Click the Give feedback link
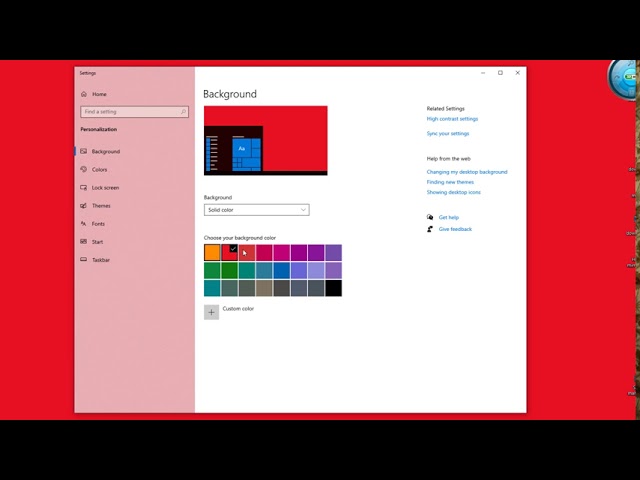 tap(455, 229)
